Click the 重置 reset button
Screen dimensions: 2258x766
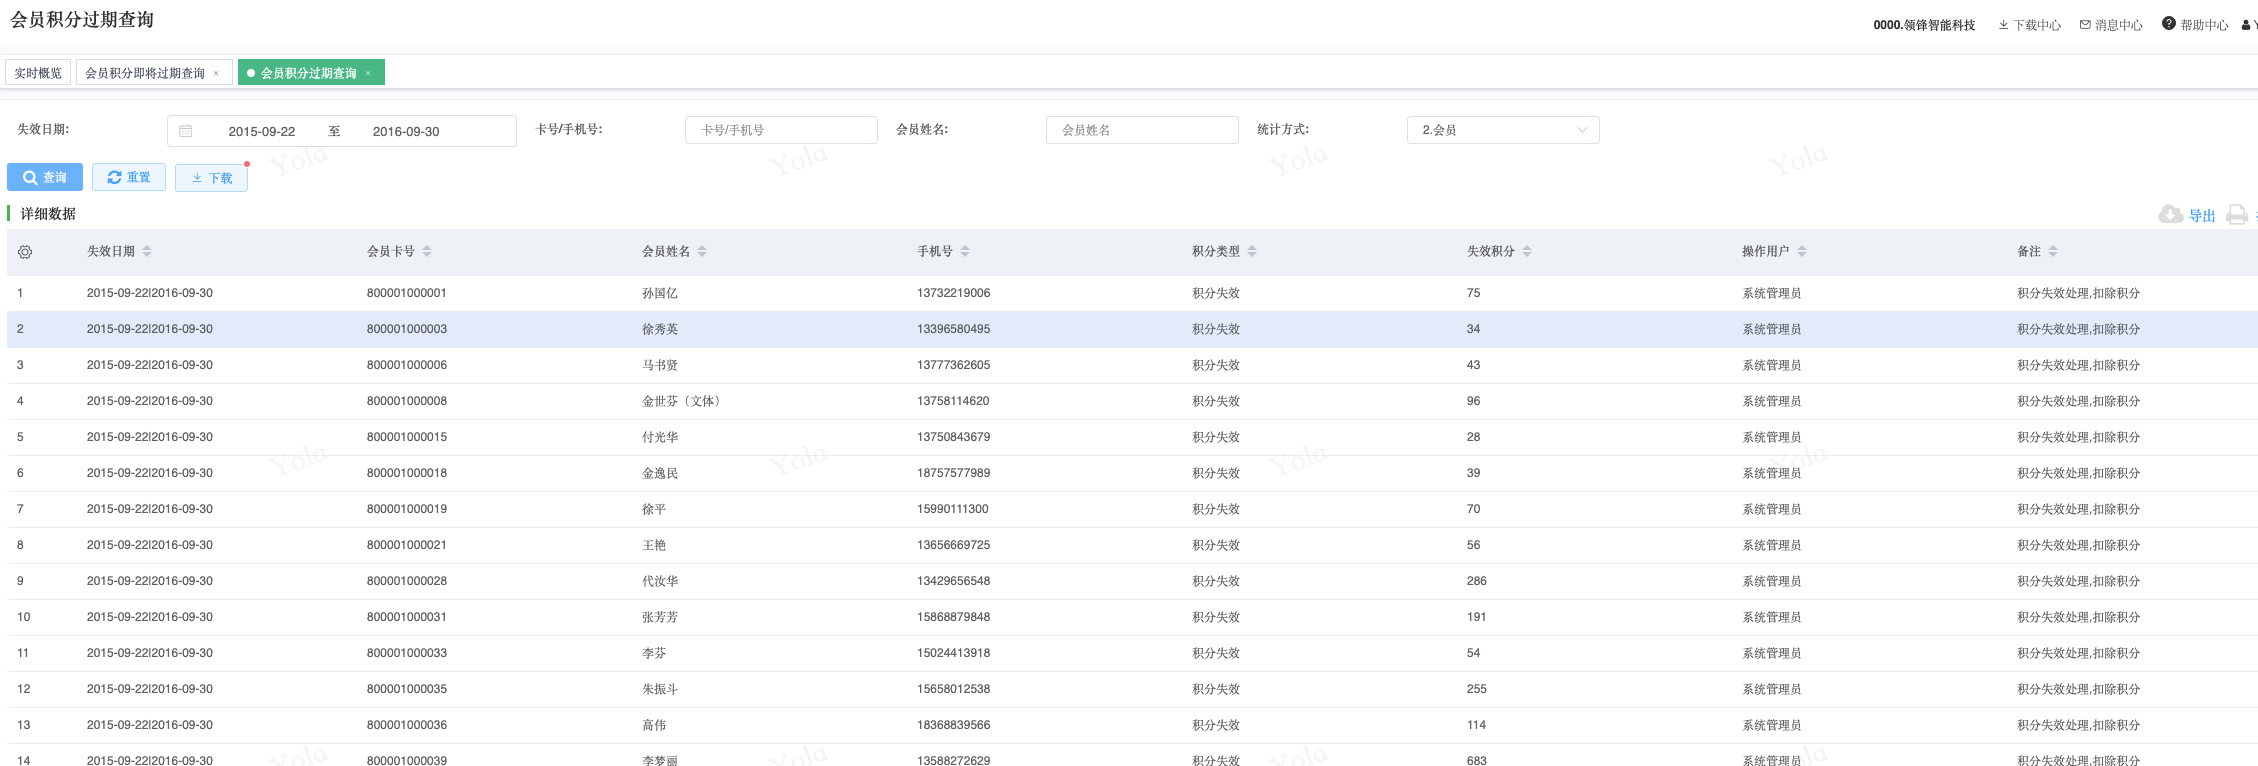(129, 177)
